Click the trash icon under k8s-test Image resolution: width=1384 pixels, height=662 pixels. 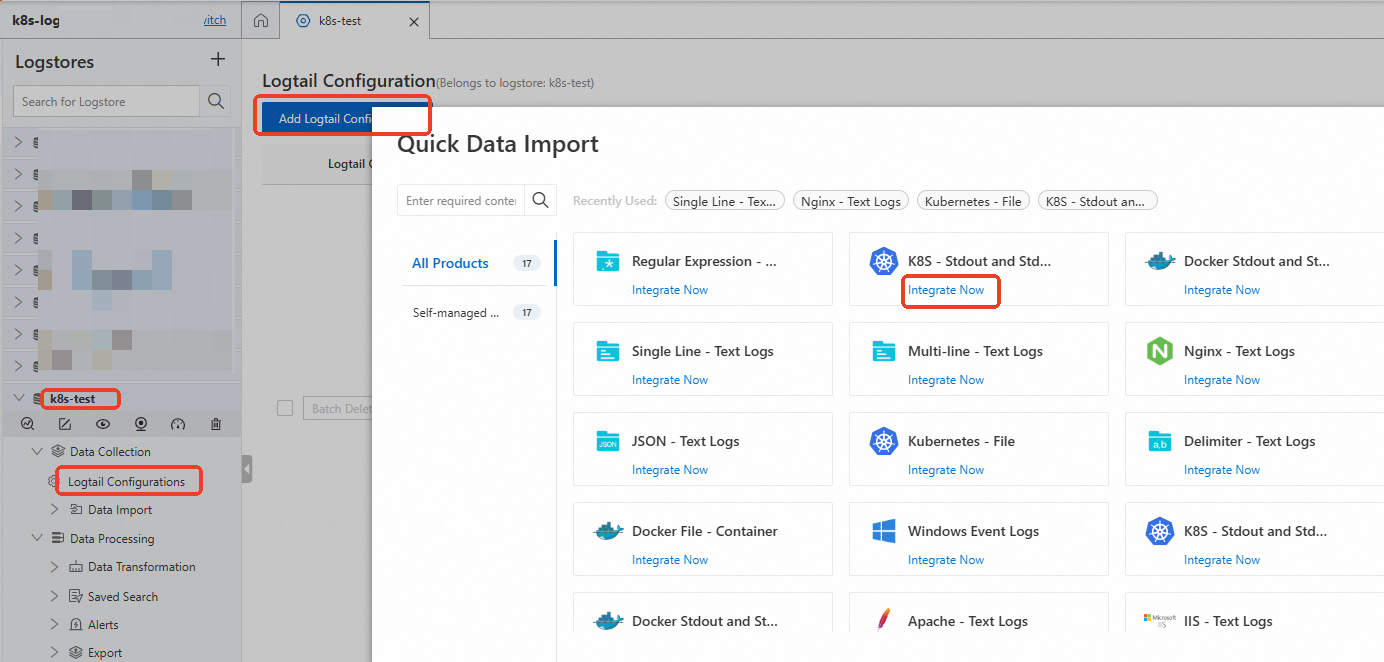click(x=216, y=424)
